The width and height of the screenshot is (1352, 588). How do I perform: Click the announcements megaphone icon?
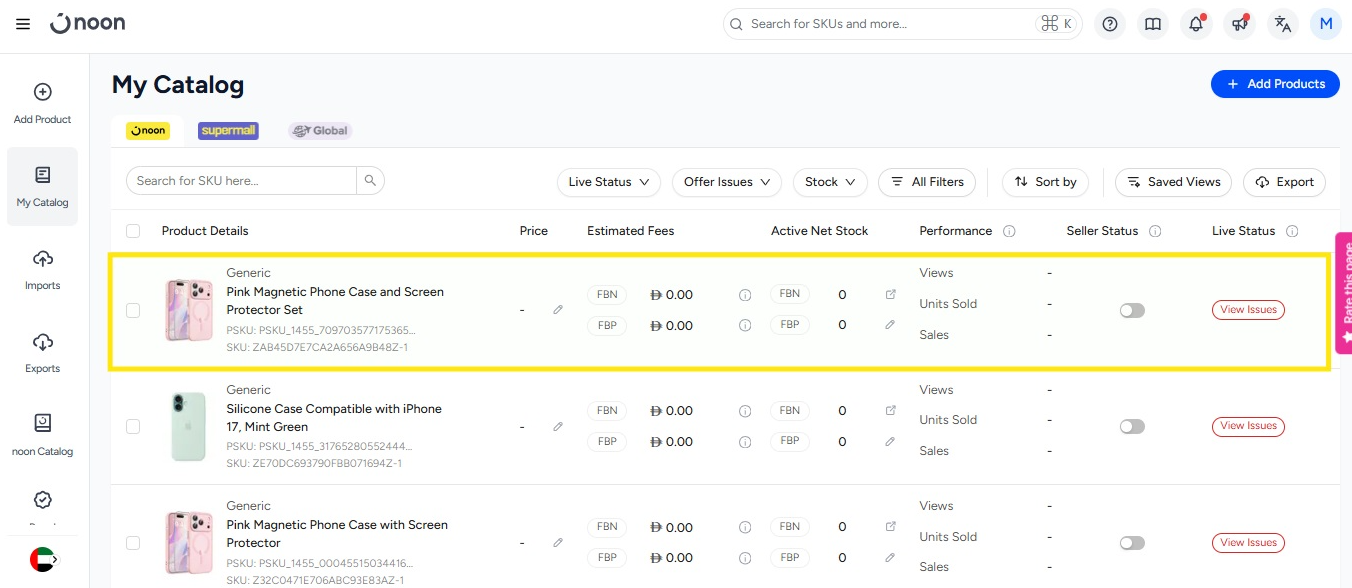click(1239, 24)
